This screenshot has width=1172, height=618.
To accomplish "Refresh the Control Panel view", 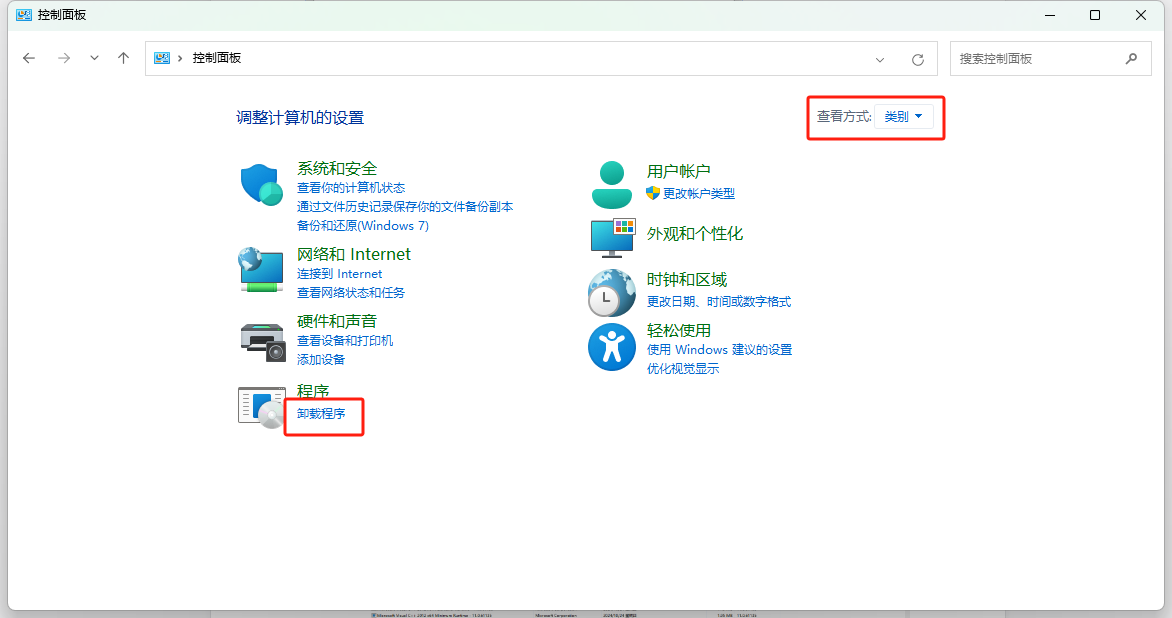I will pos(917,58).
